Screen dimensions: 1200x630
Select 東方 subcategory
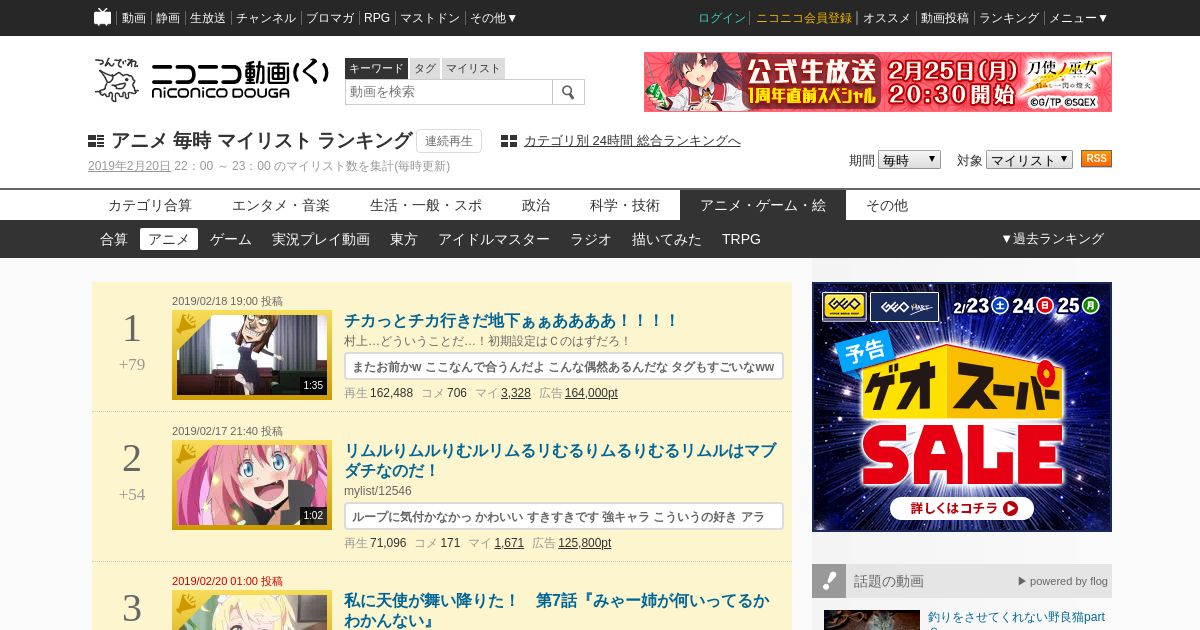[404, 239]
